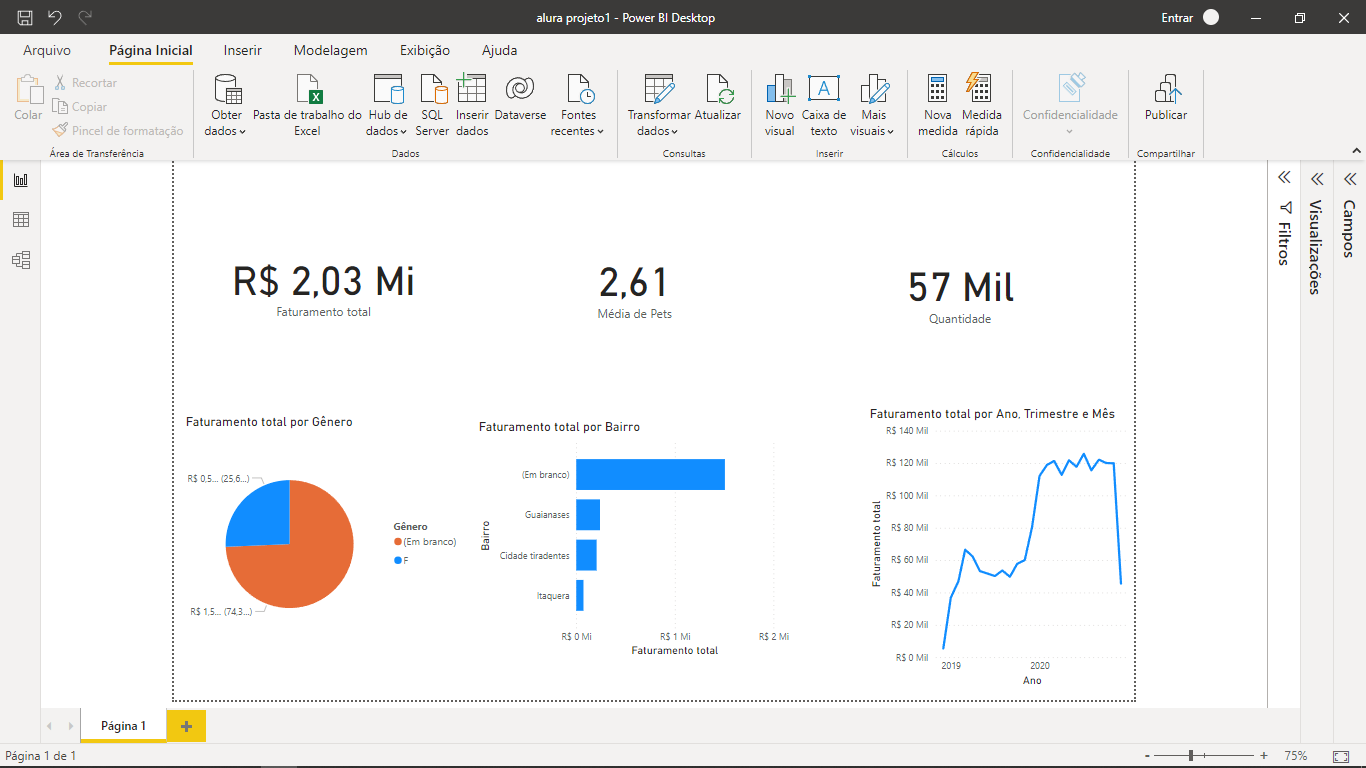Expand the Campos pane
Image resolution: width=1366 pixels, height=768 pixels.
pyautogui.click(x=1349, y=179)
